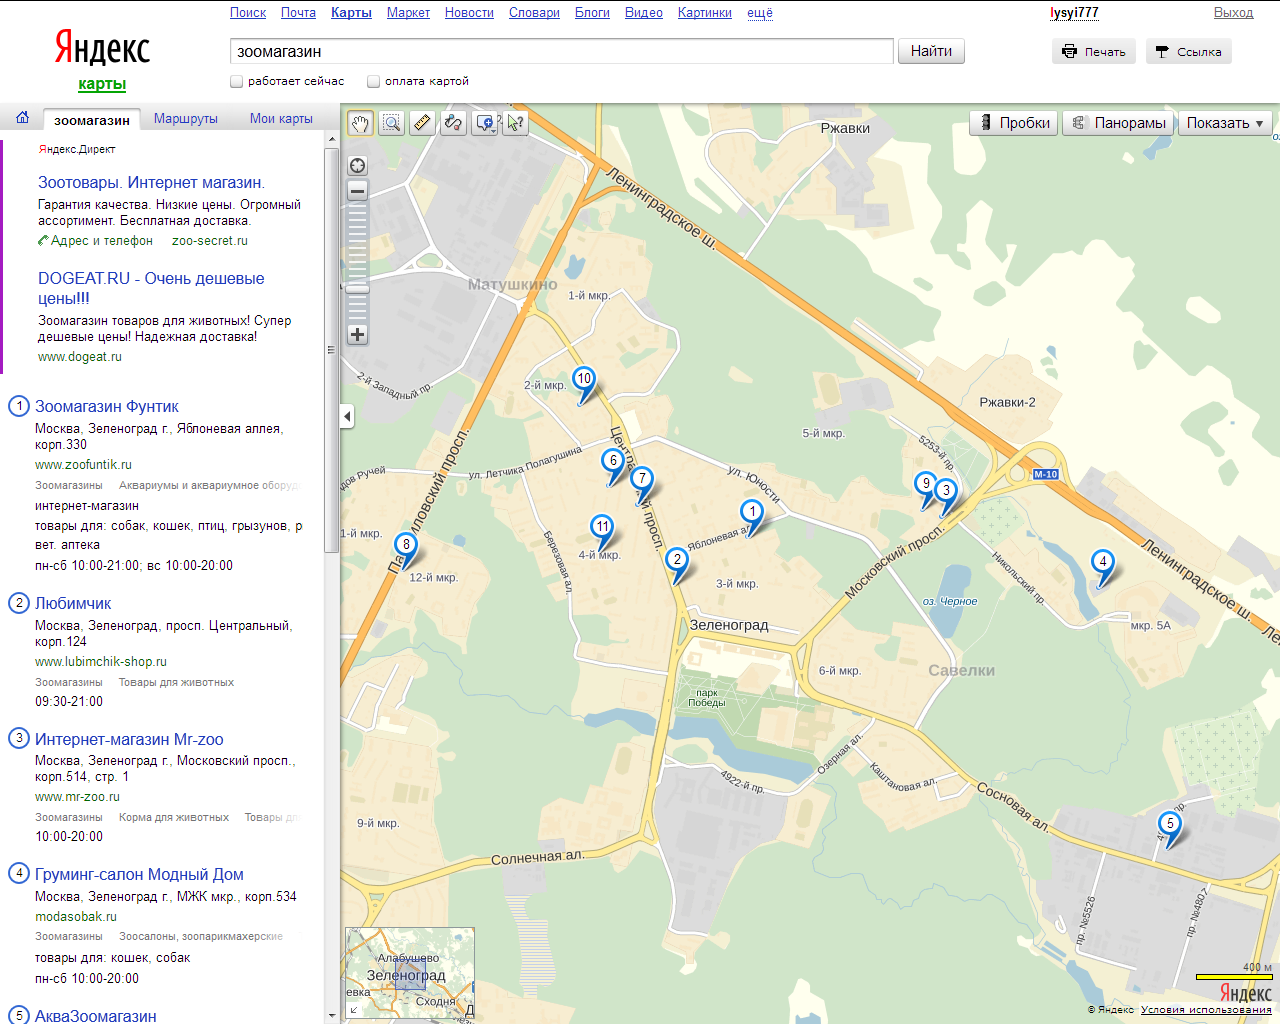Click the Печать print button

1093,51
